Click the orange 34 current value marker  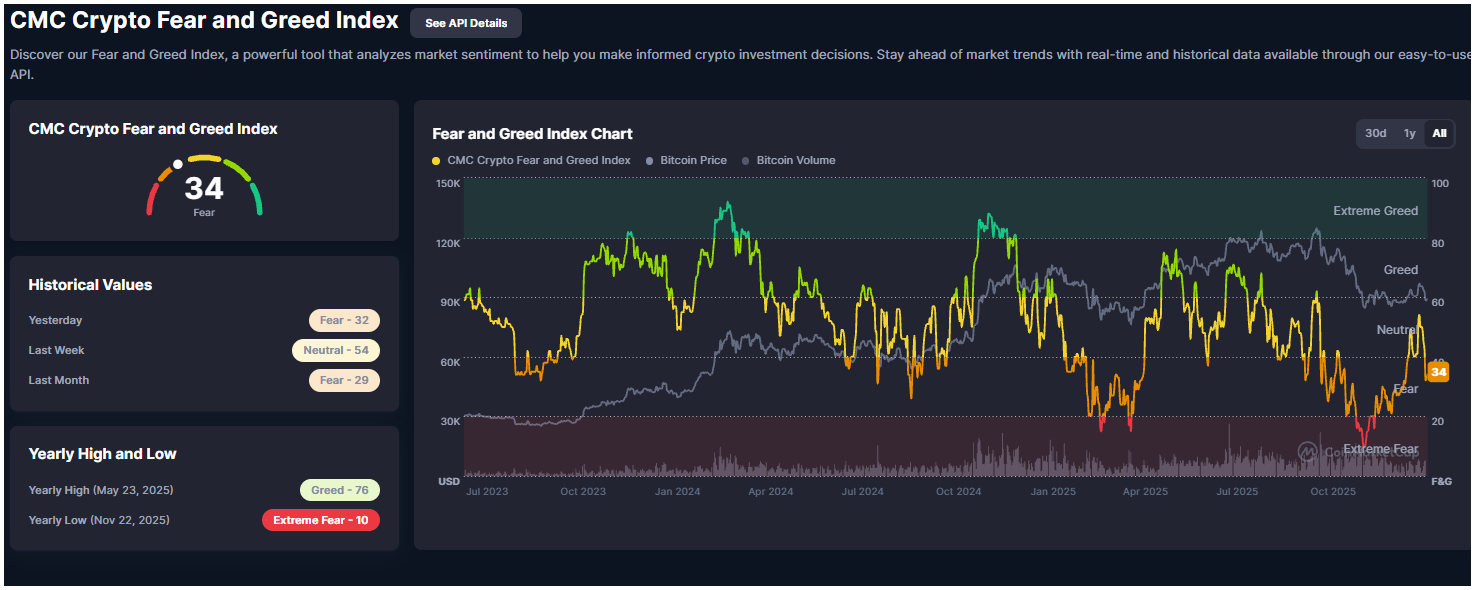[1438, 372]
